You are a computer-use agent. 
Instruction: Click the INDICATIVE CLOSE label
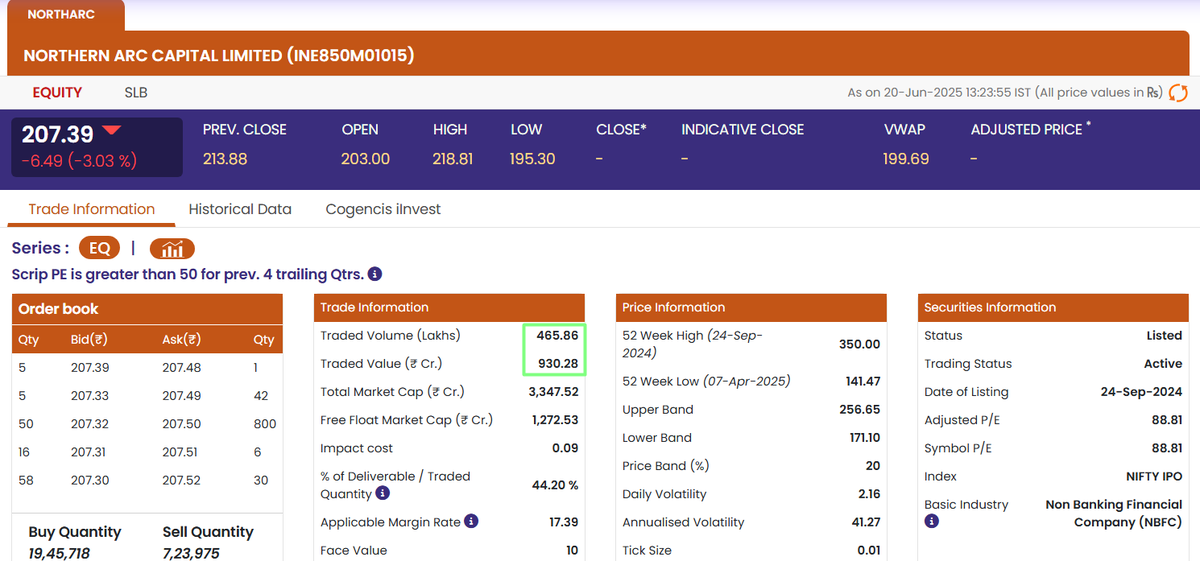[743, 129]
